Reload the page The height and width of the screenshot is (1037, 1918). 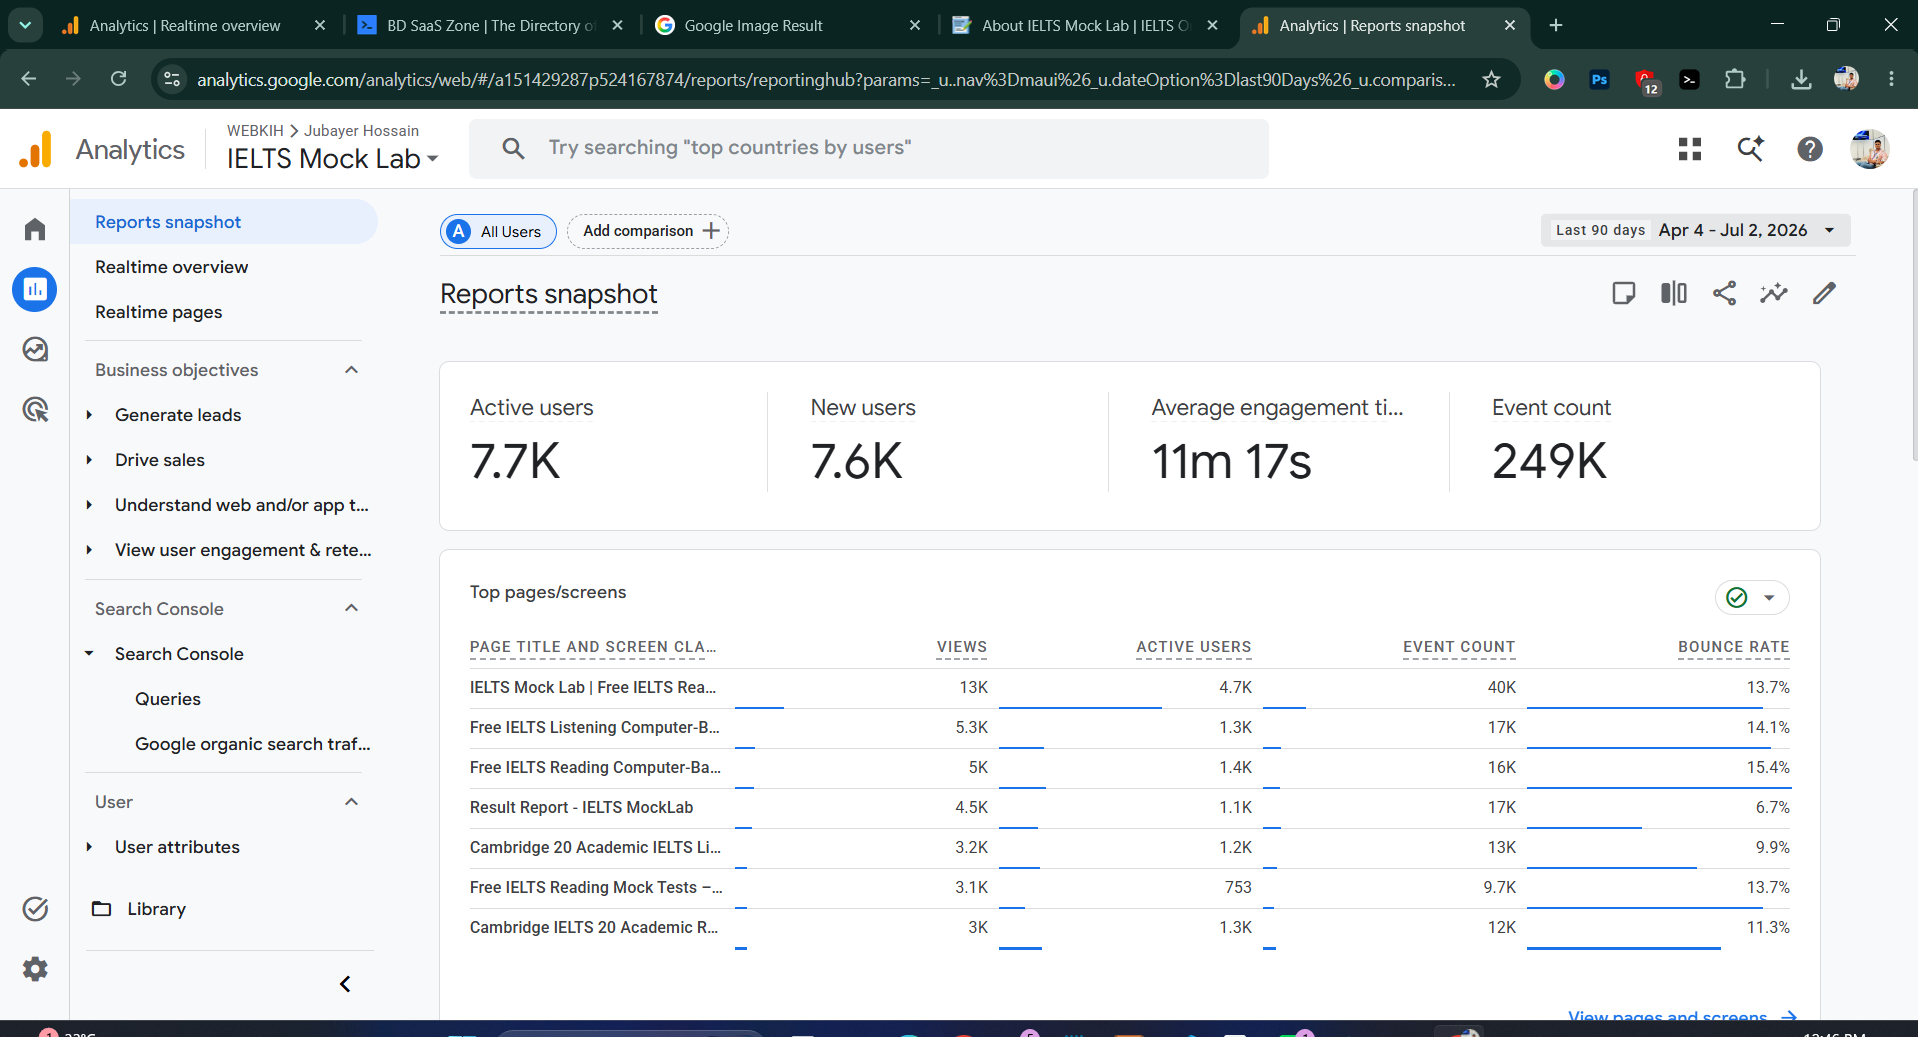pyautogui.click(x=118, y=79)
